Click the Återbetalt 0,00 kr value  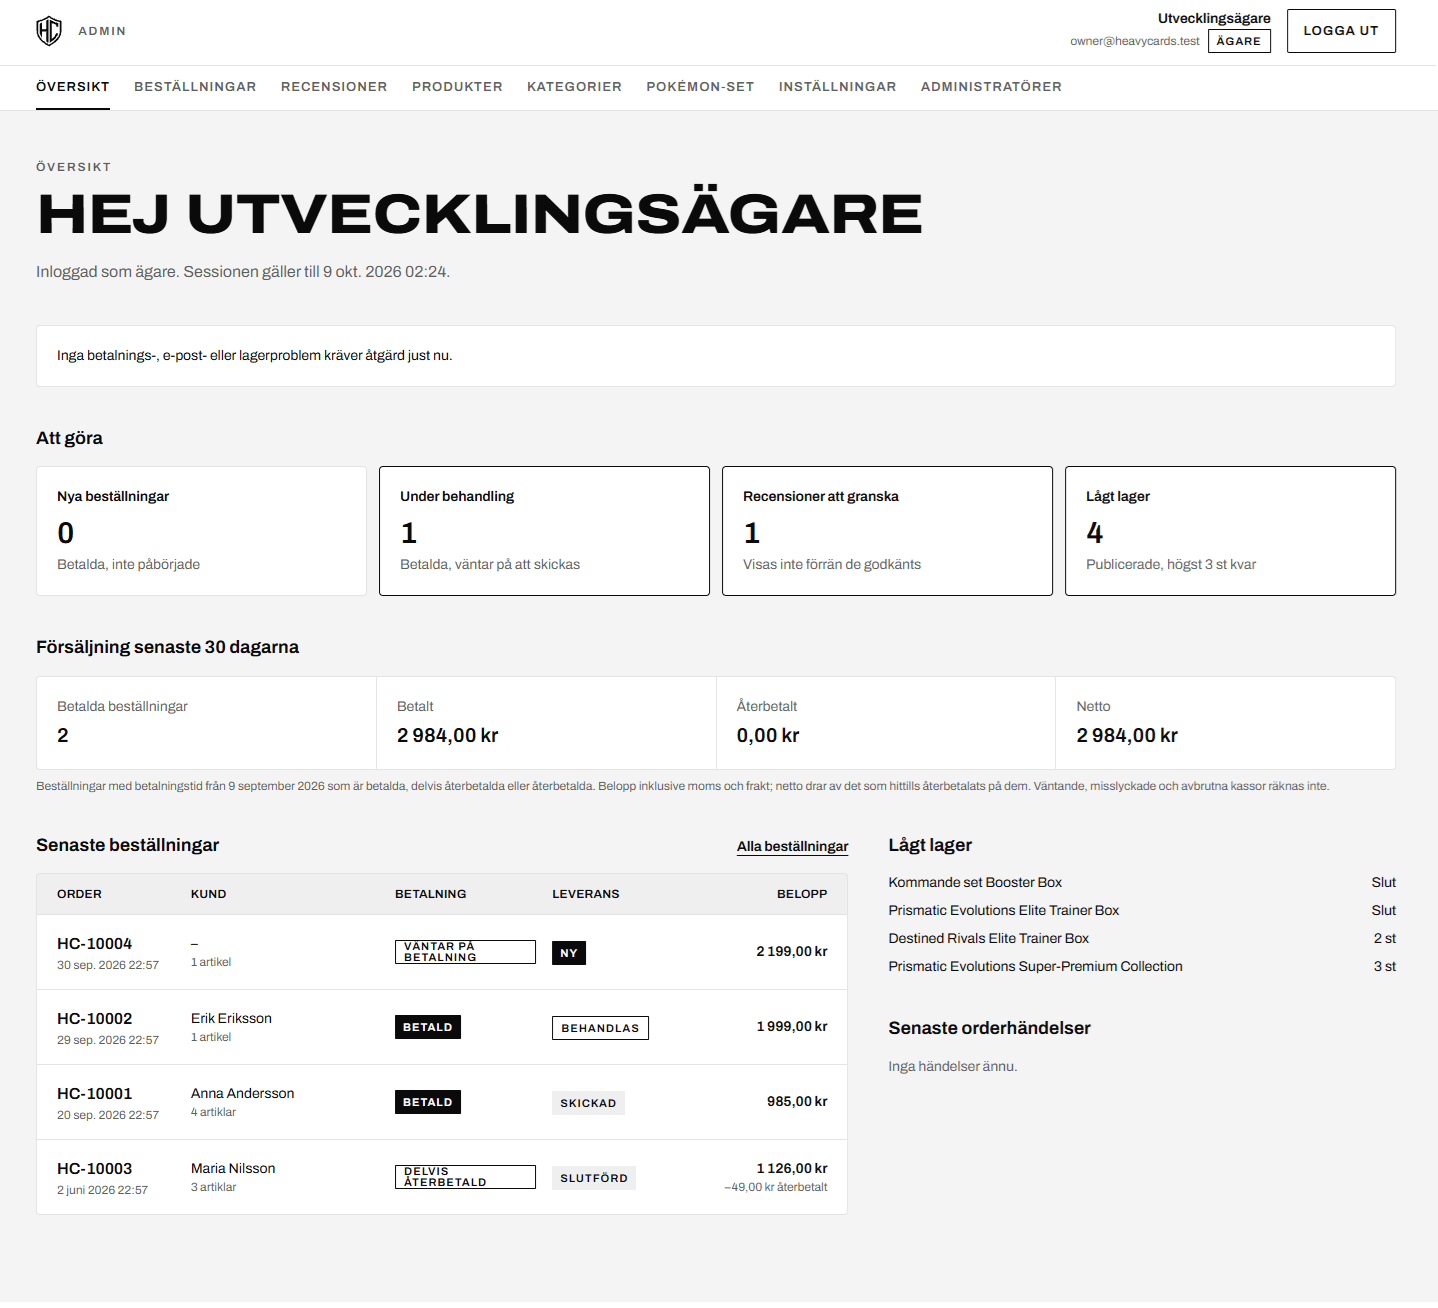768,735
